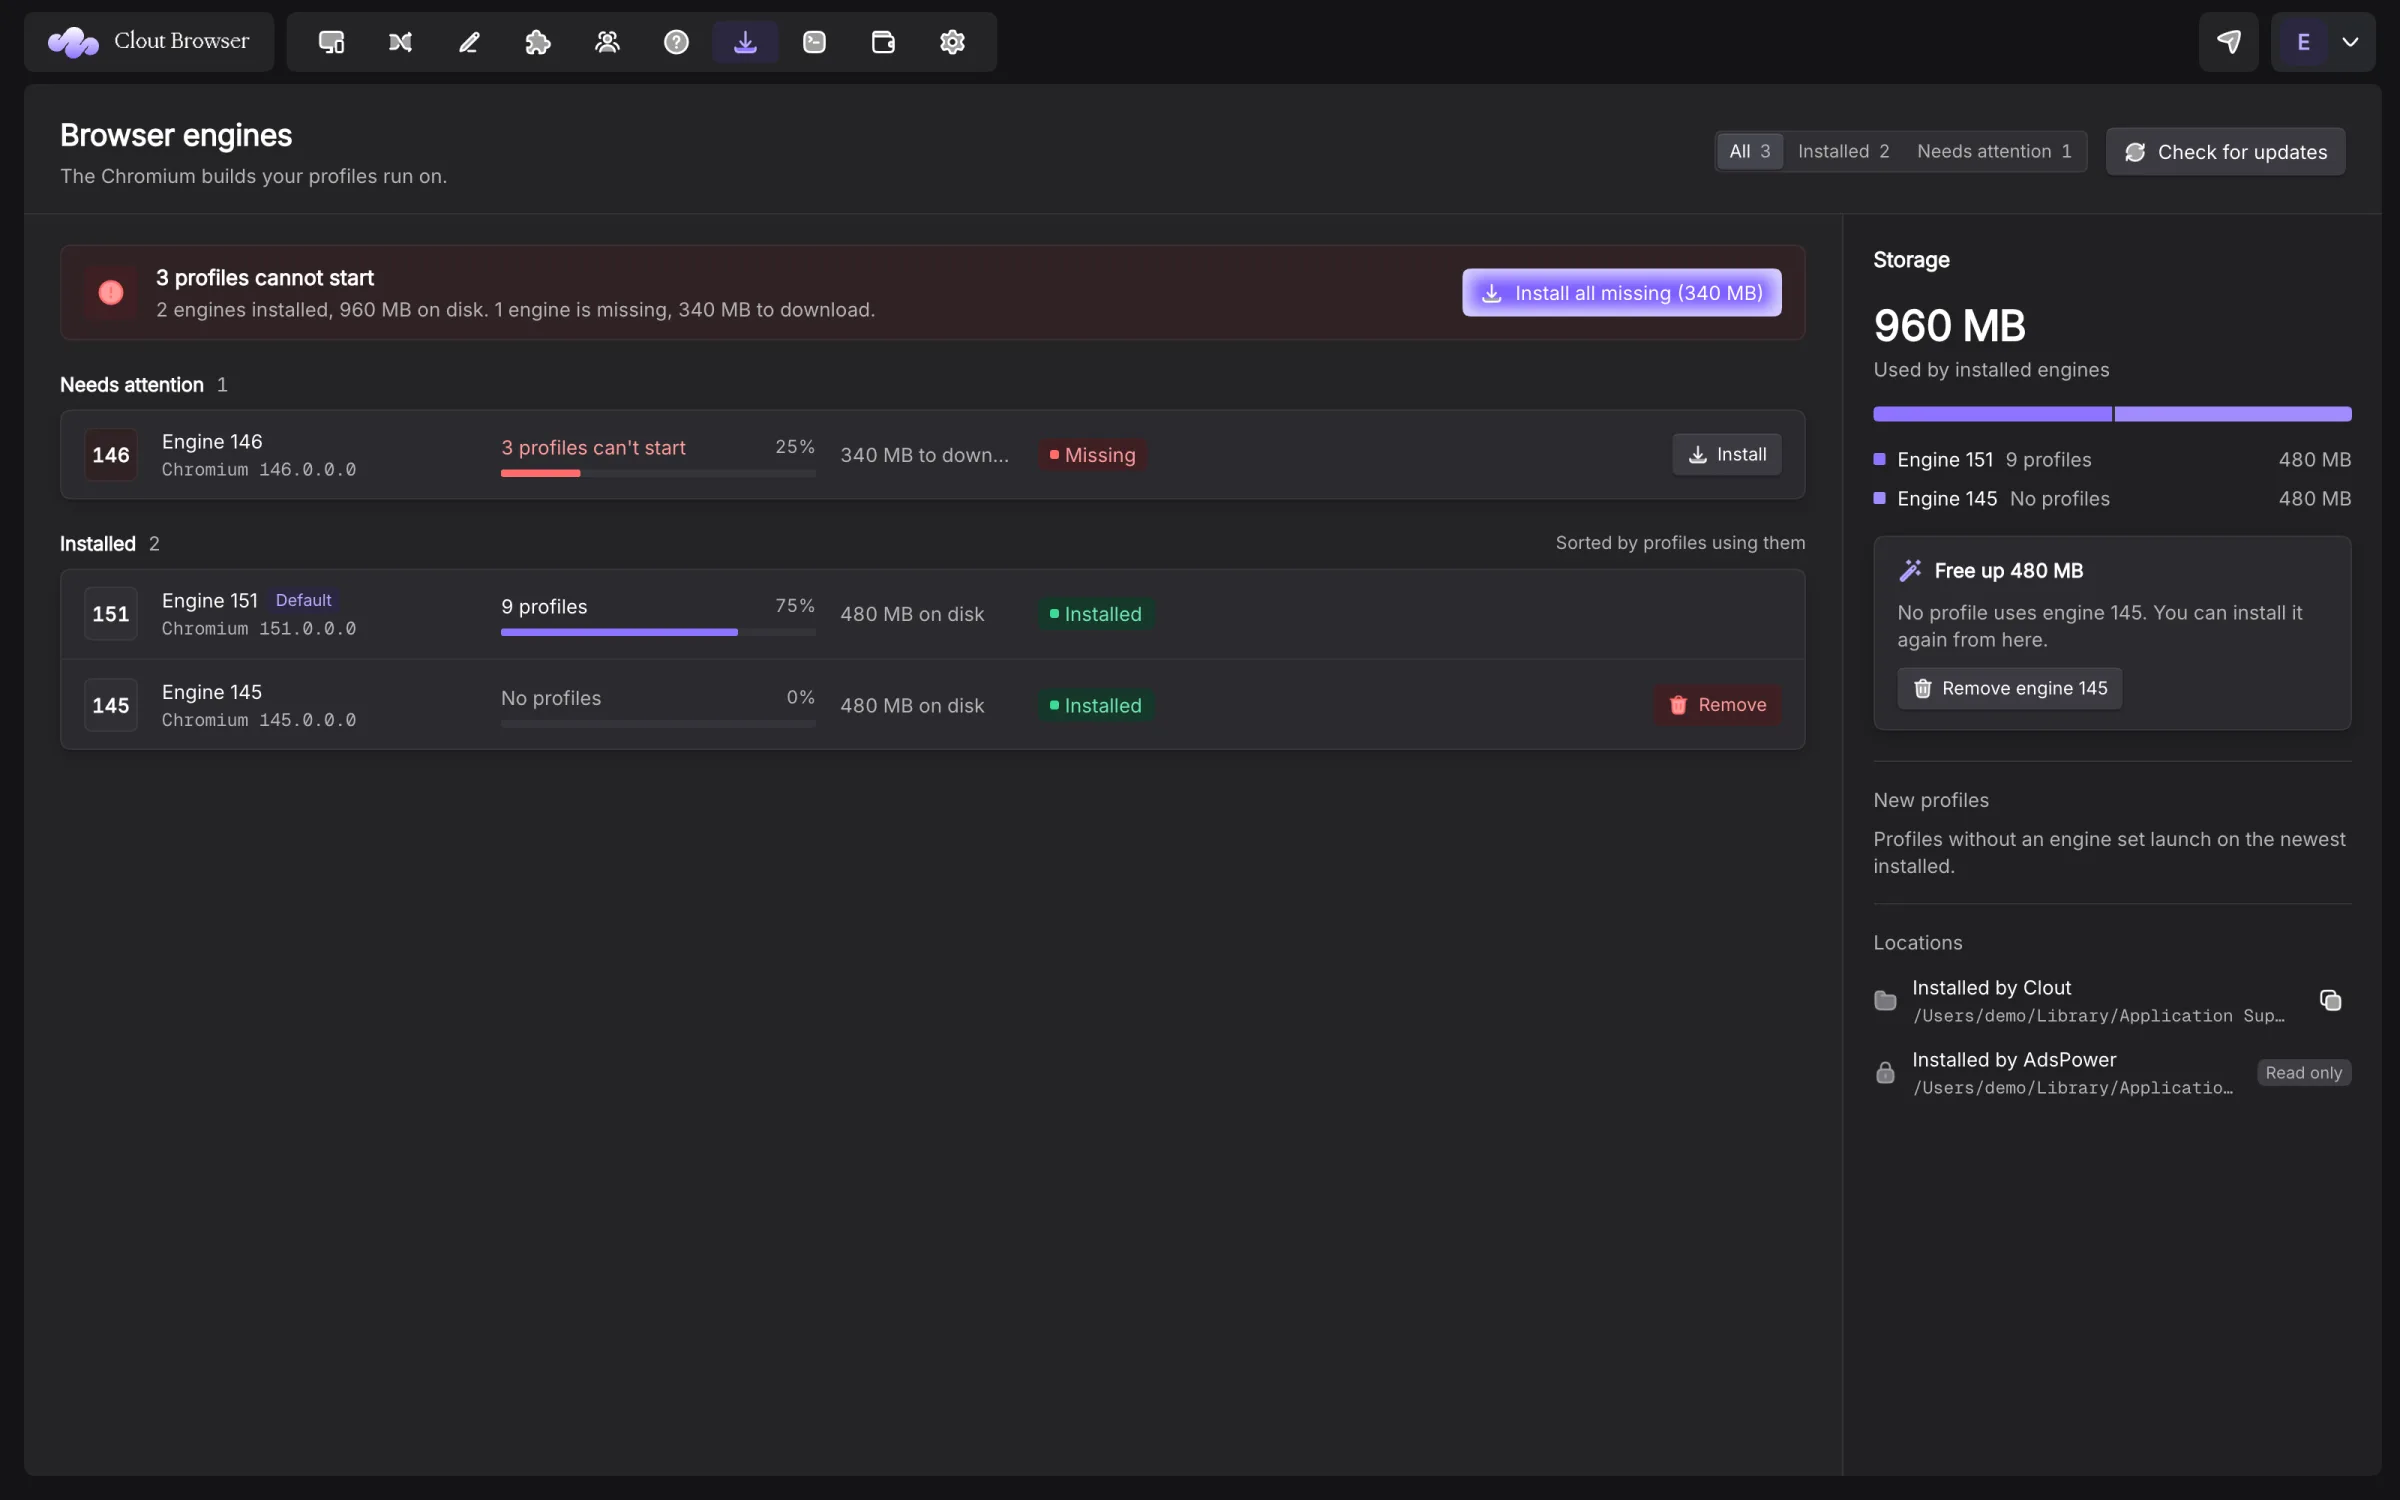Screen dimensions: 2400x1500
Task: Click the Default tag next to Engine 151
Action: point(303,600)
